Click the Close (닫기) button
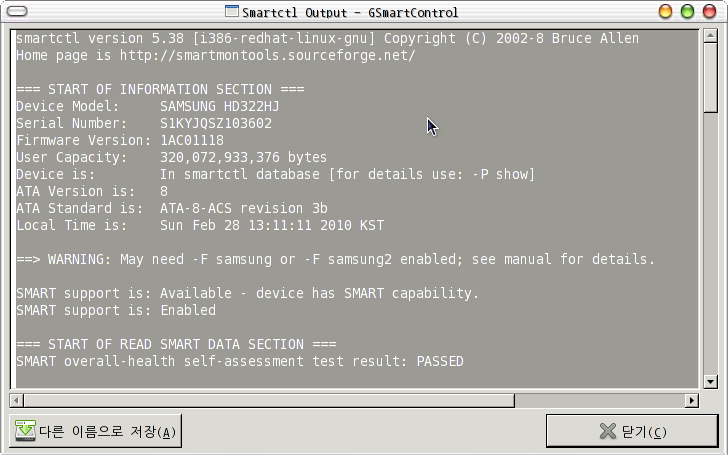The width and height of the screenshot is (728, 455). click(x=632, y=431)
